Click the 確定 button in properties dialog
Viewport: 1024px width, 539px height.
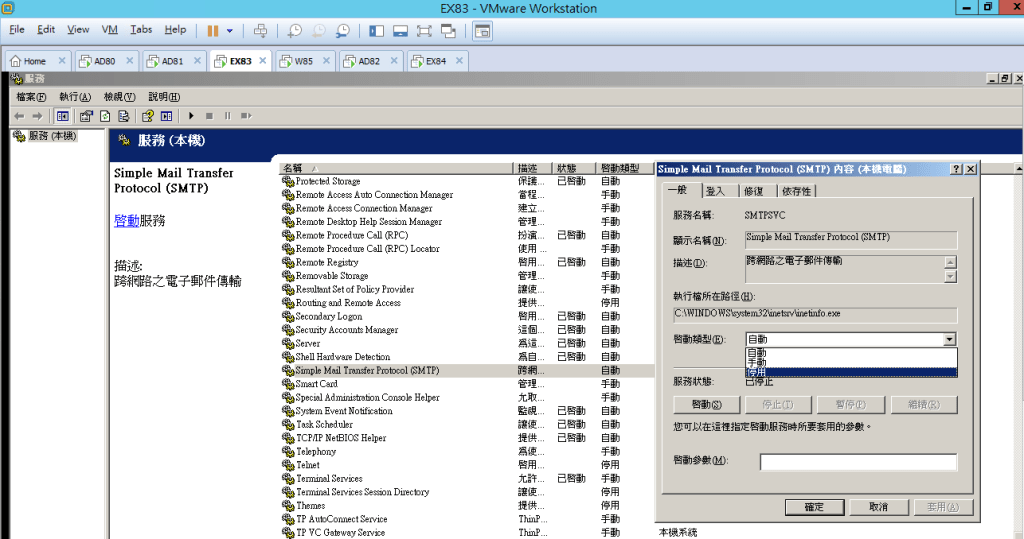814,507
